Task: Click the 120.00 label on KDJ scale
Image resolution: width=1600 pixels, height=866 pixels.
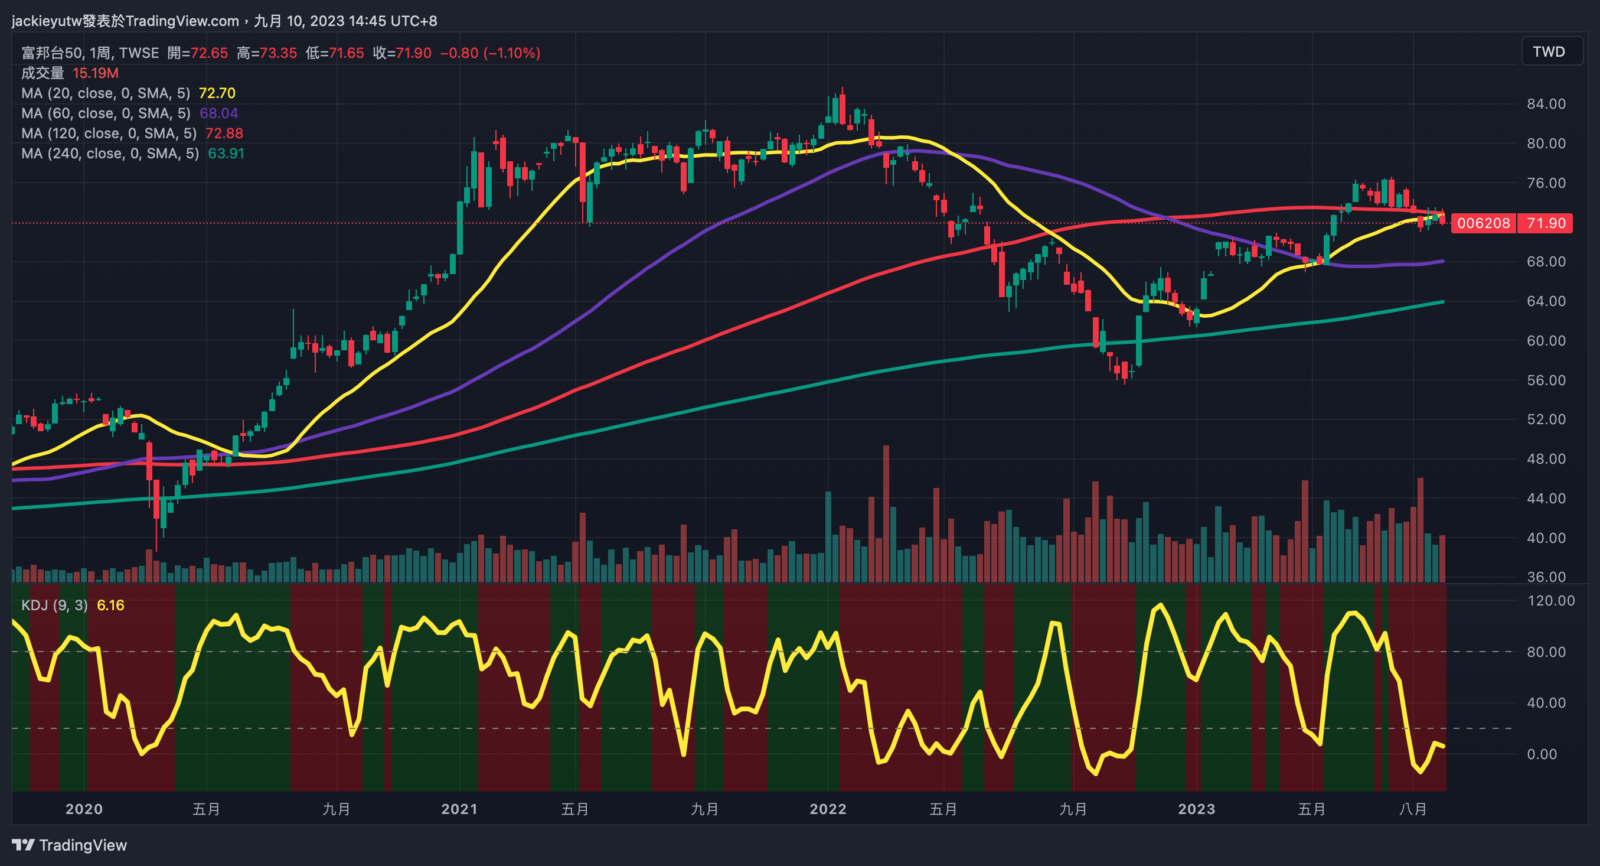Action: (x=1551, y=601)
